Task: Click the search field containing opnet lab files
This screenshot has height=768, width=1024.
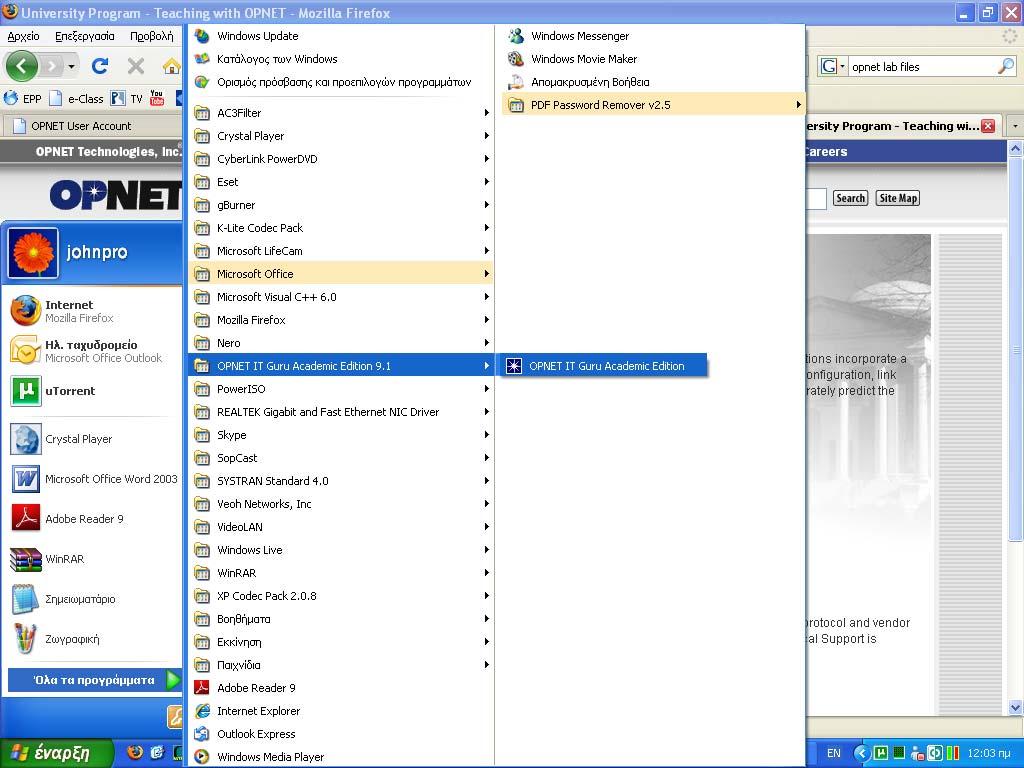Action: tap(922, 66)
